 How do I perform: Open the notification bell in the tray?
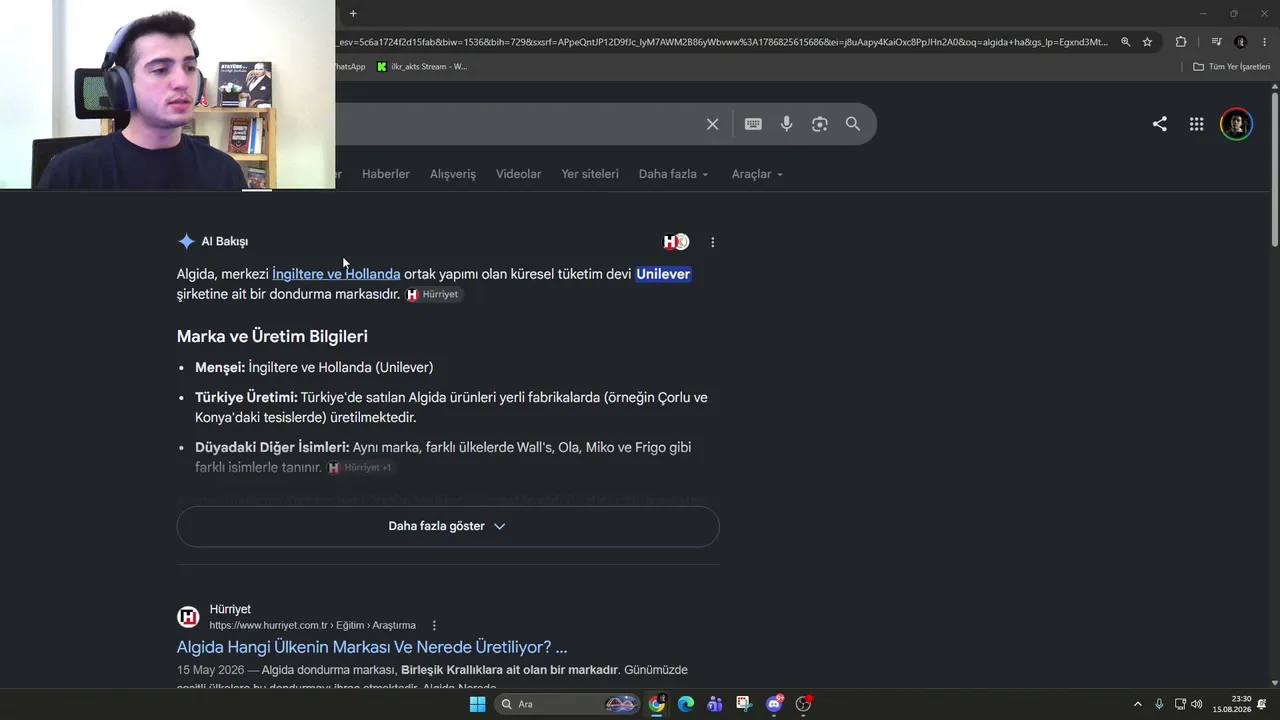[x=1262, y=704]
